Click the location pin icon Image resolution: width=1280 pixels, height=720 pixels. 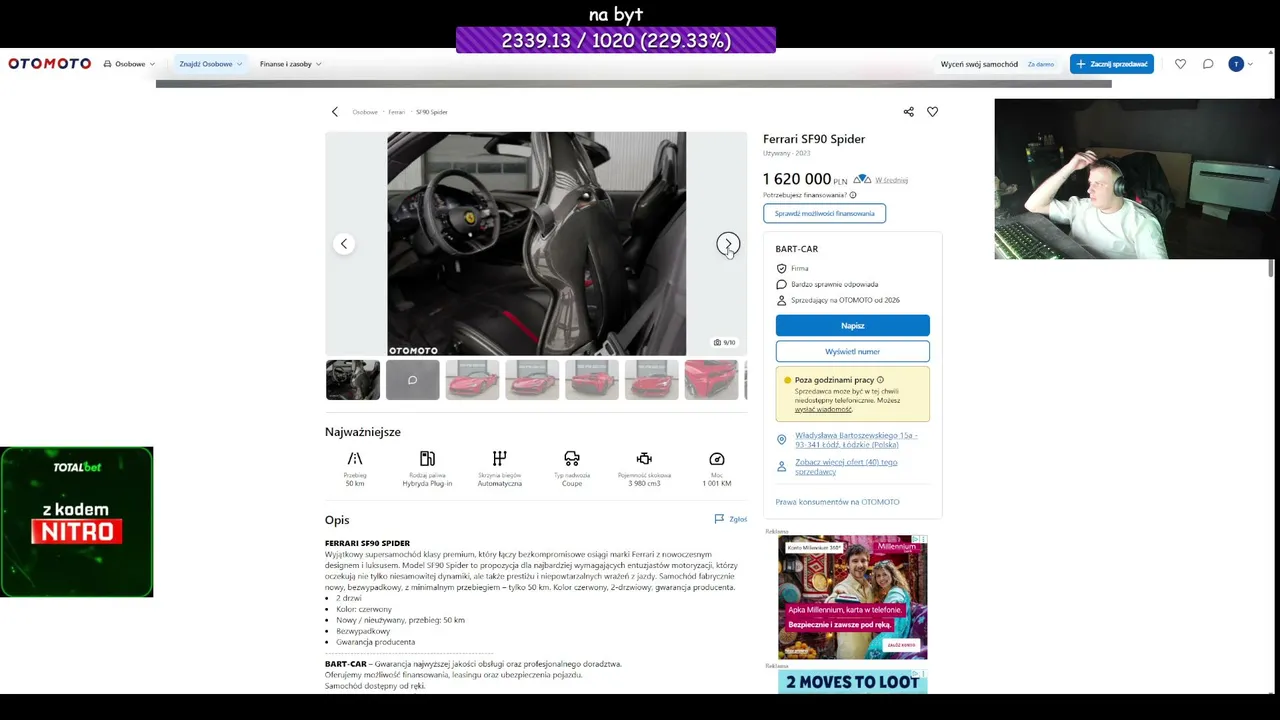pyautogui.click(x=782, y=440)
